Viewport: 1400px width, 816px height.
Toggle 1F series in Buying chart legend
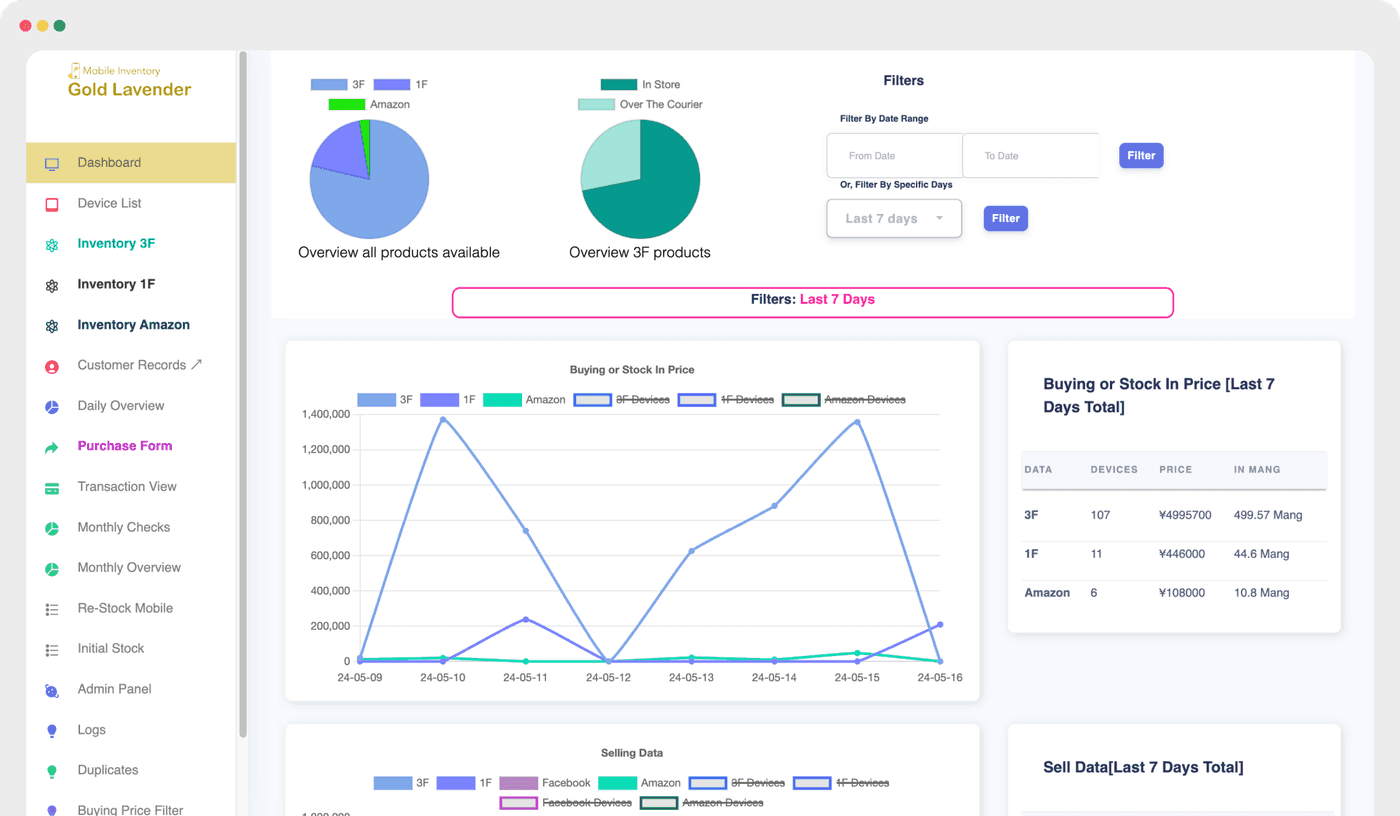448,400
